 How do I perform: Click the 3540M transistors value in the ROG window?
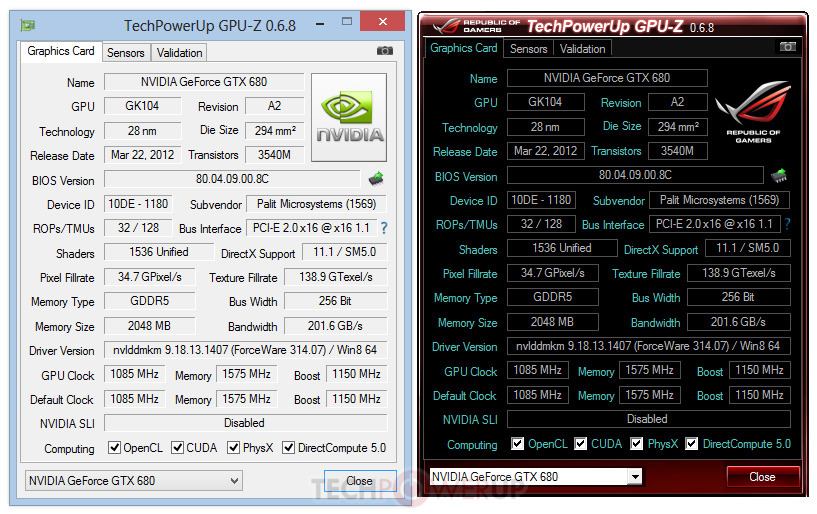tap(677, 151)
